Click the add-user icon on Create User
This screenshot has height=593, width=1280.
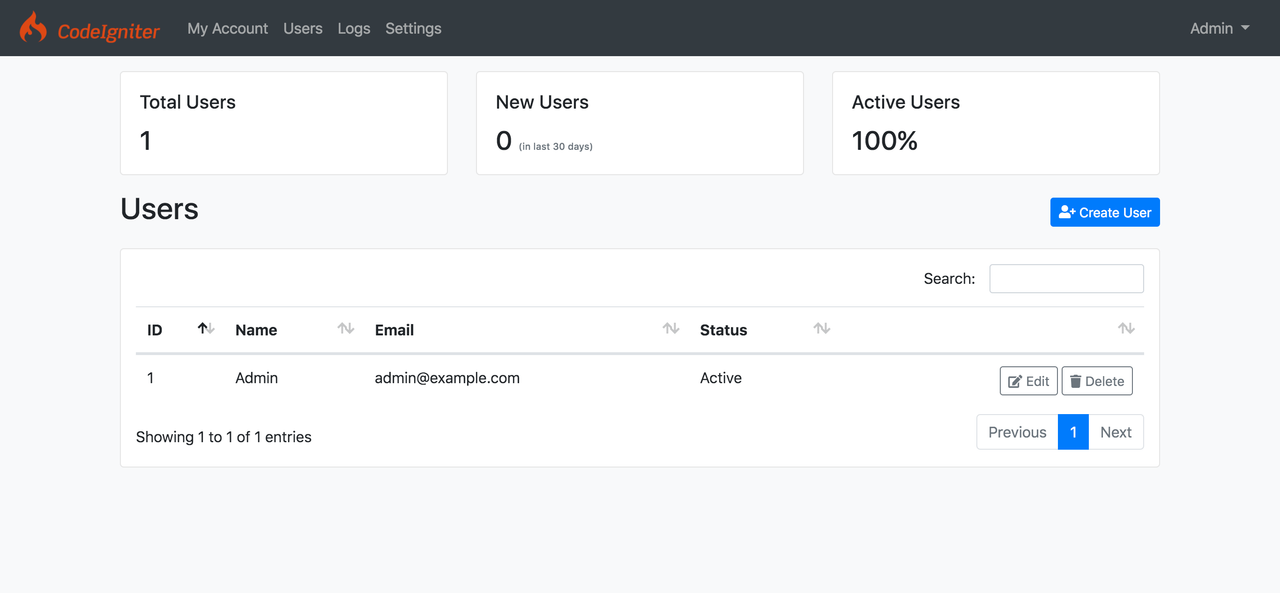pos(1066,212)
